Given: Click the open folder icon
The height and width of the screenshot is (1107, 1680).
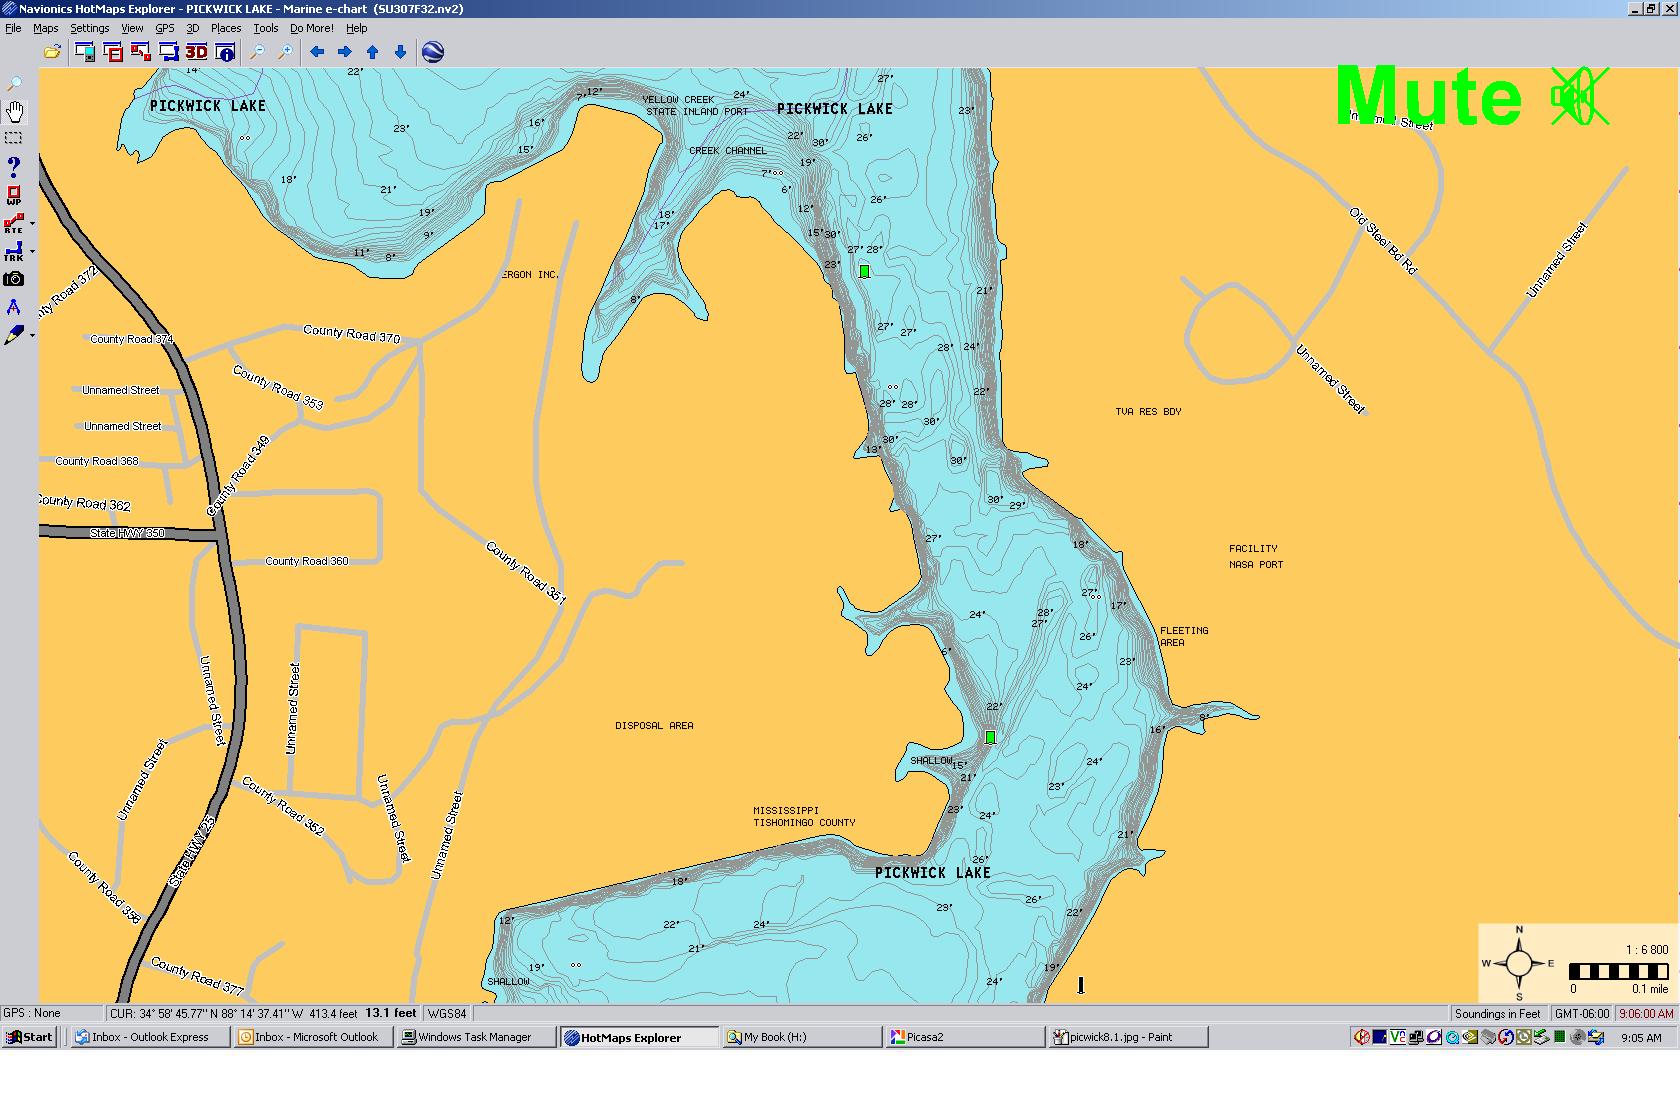Looking at the screenshot, I should pos(52,53).
